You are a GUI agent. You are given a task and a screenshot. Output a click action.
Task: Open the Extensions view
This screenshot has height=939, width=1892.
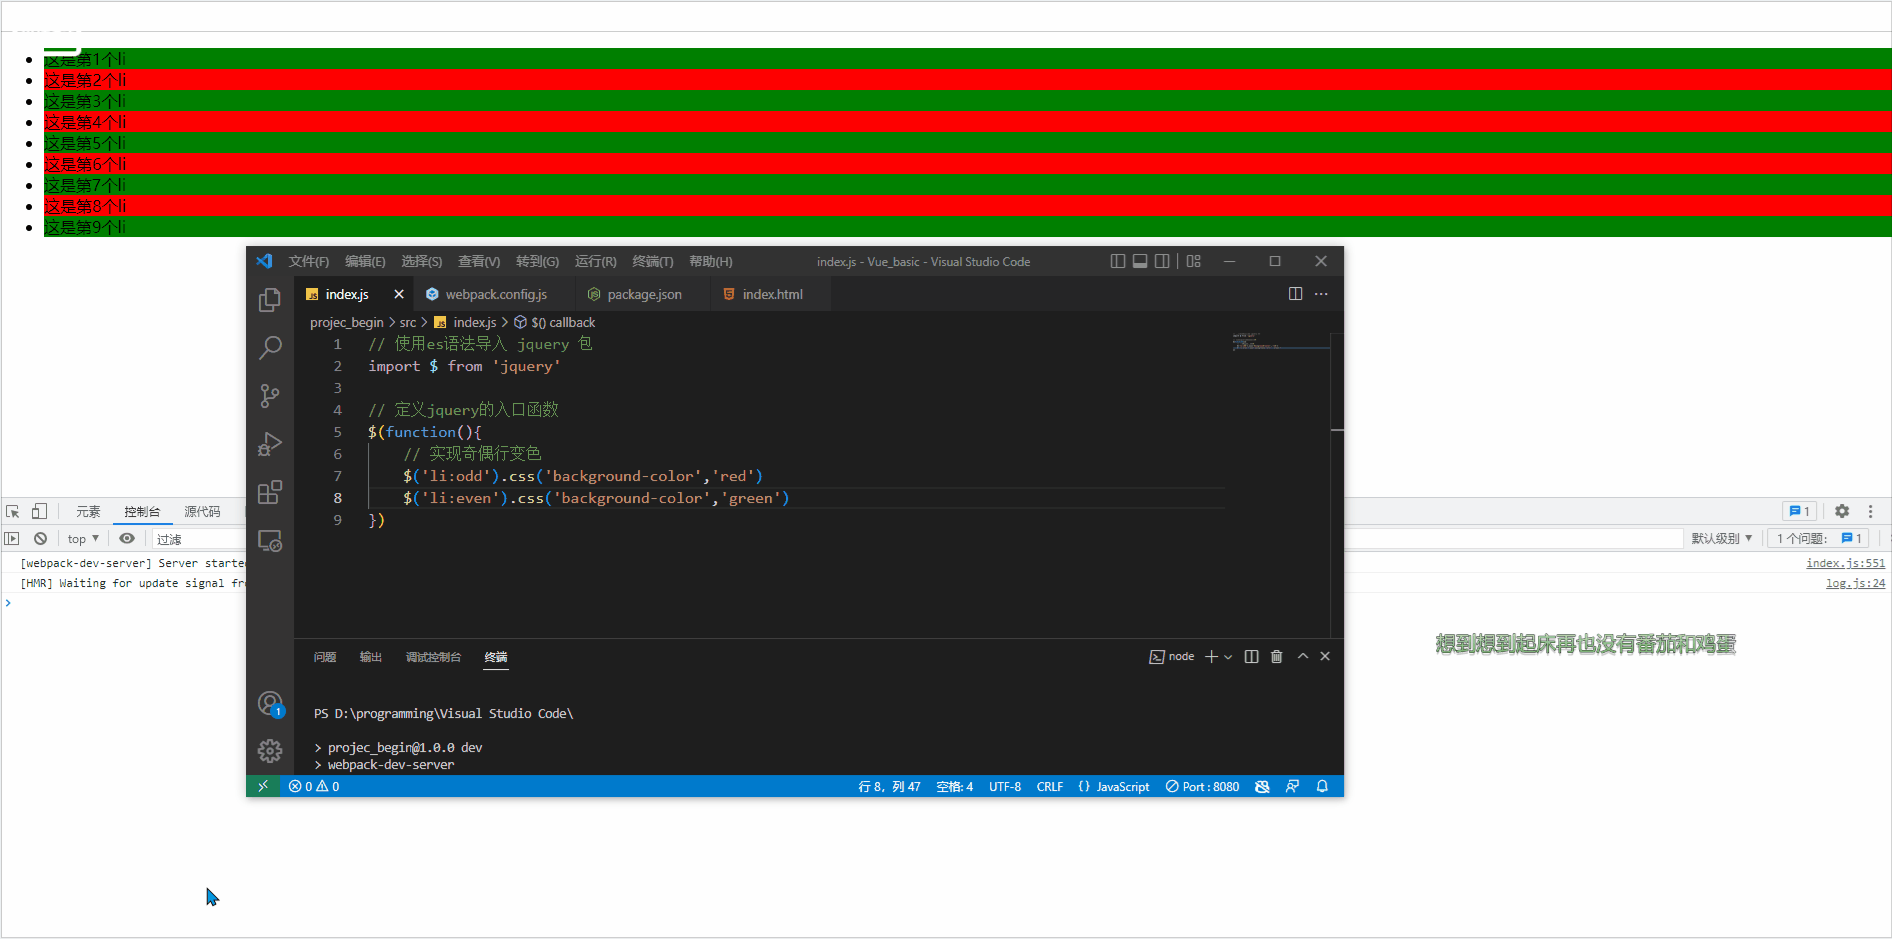[270, 492]
